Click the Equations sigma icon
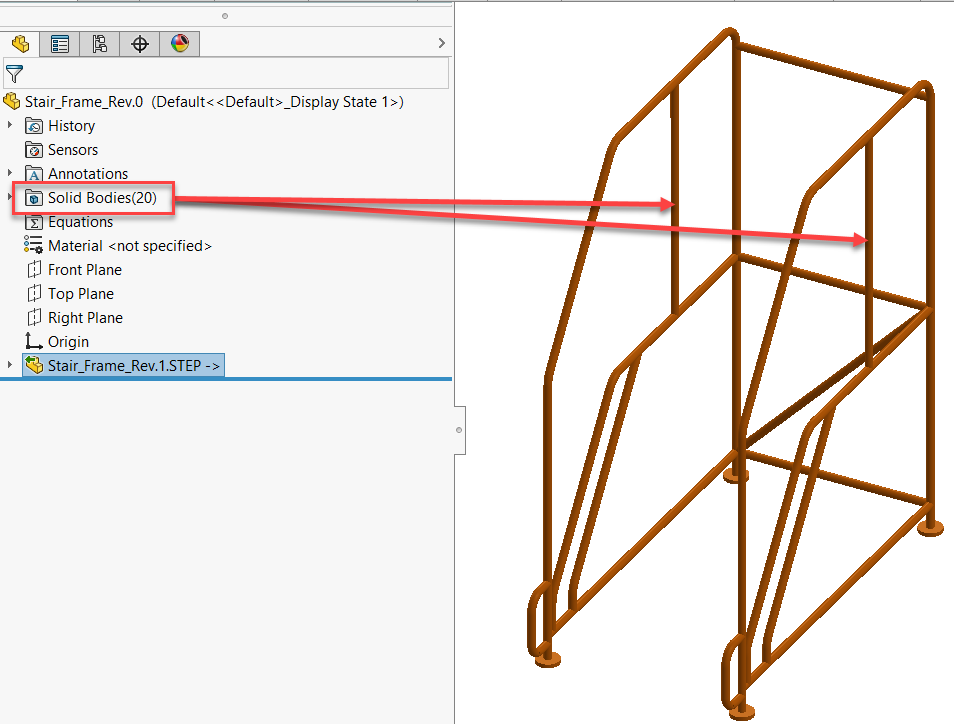 (34, 222)
